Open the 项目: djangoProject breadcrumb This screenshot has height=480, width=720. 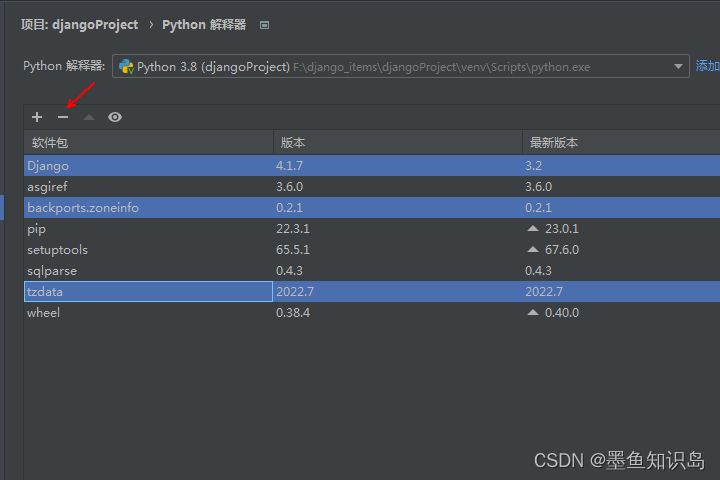pos(79,25)
